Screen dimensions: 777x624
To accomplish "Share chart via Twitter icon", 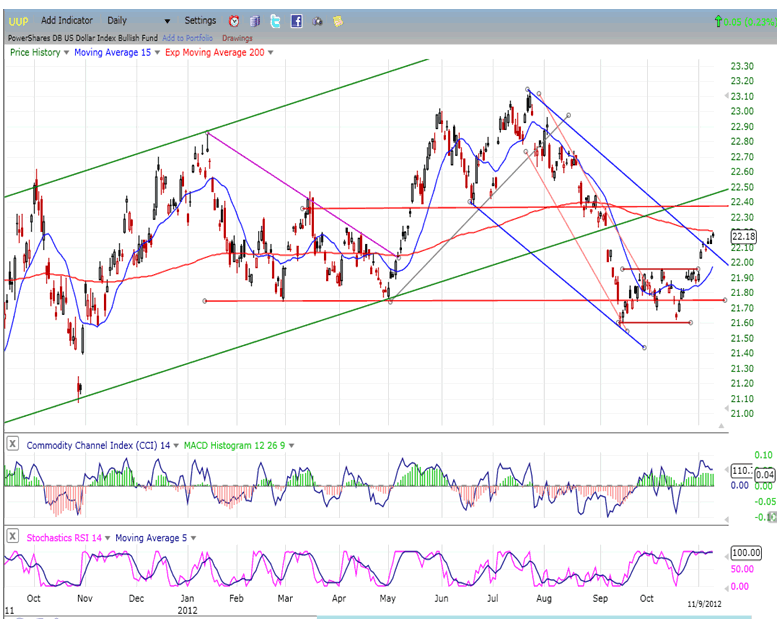I will (x=275, y=20).
